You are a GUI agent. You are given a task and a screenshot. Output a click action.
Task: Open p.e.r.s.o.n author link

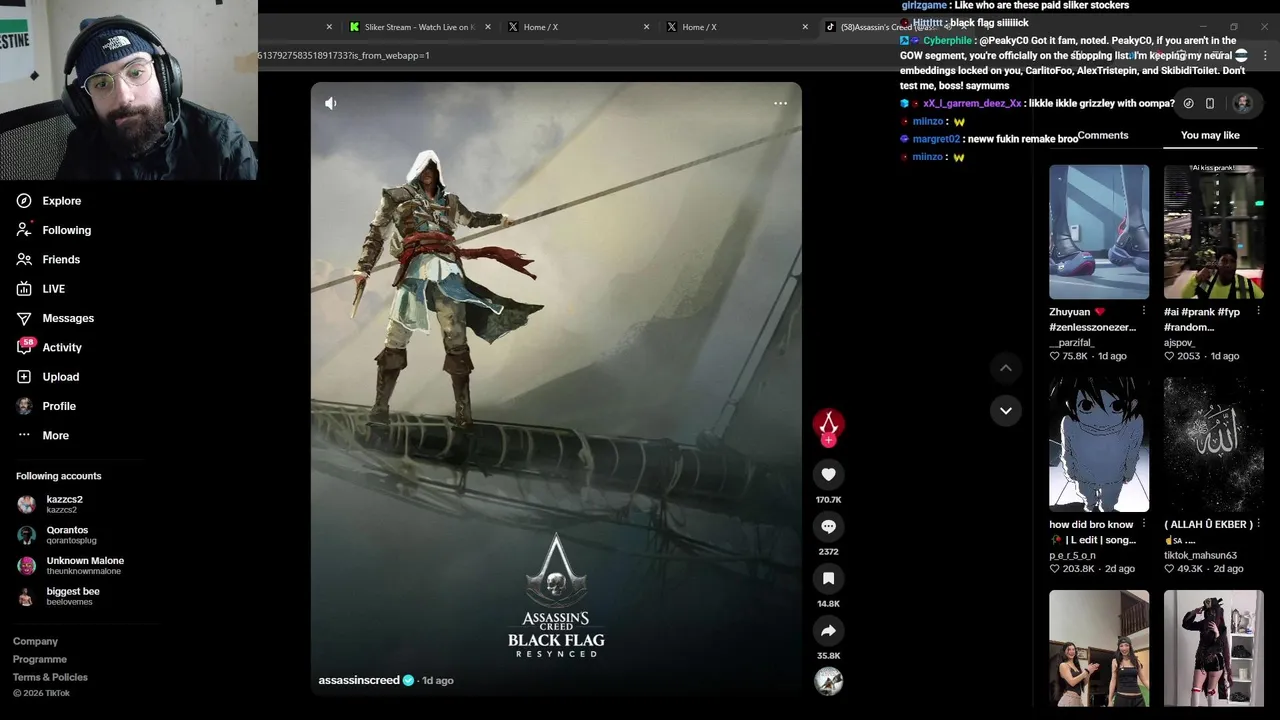point(1072,555)
